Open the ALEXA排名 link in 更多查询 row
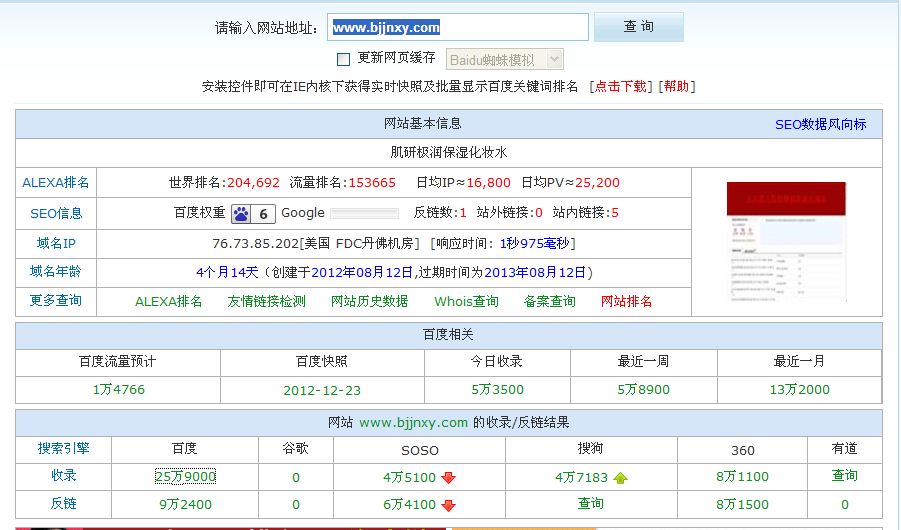The width and height of the screenshot is (901, 530). point(168,301)
